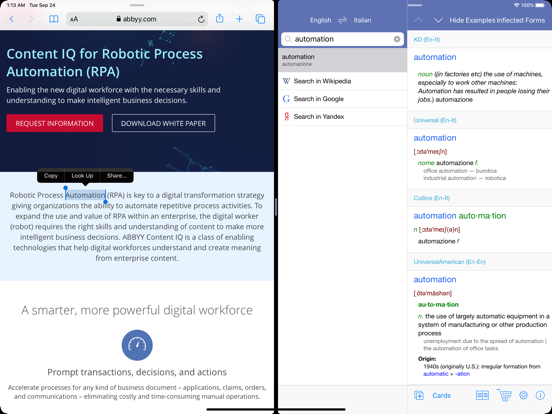Tap Yandex icon
Image resolution: width=552 pixels, height=414 pixels.
pyautogui.click(x=286, y=117)
